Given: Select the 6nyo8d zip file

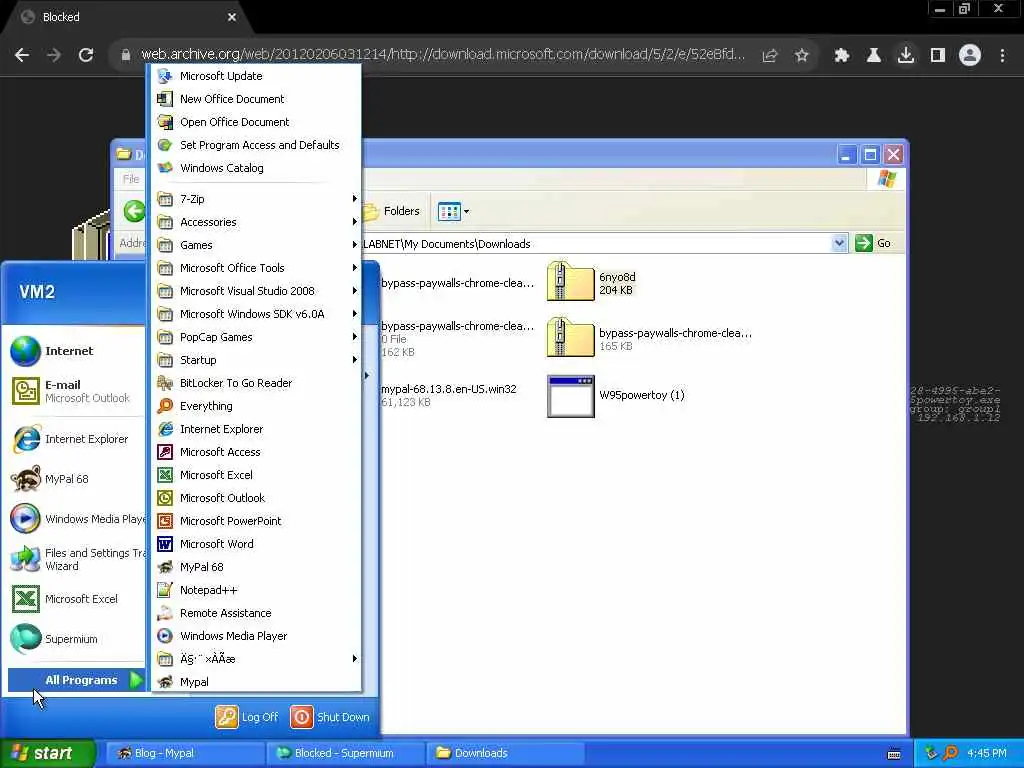Looking at the screenshot, I should coord(592,283).
